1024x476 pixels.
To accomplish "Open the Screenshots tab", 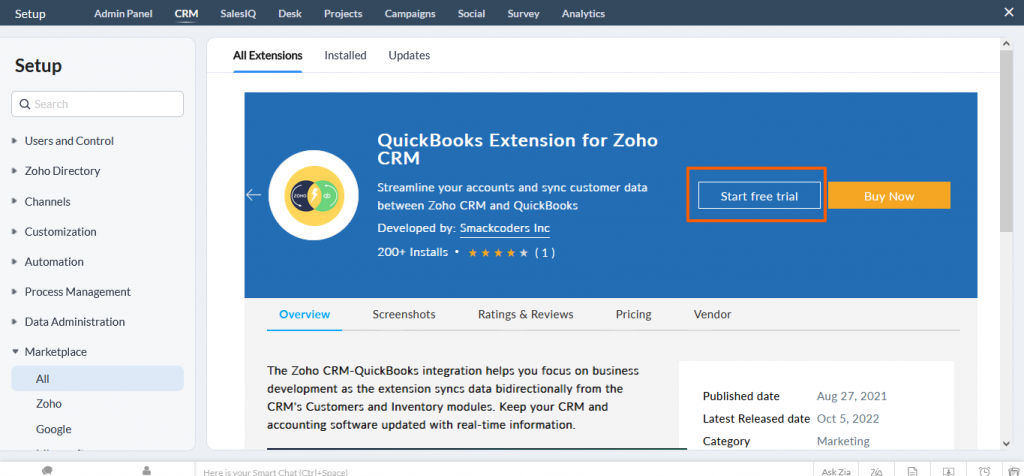I will (x=404, y=315).
